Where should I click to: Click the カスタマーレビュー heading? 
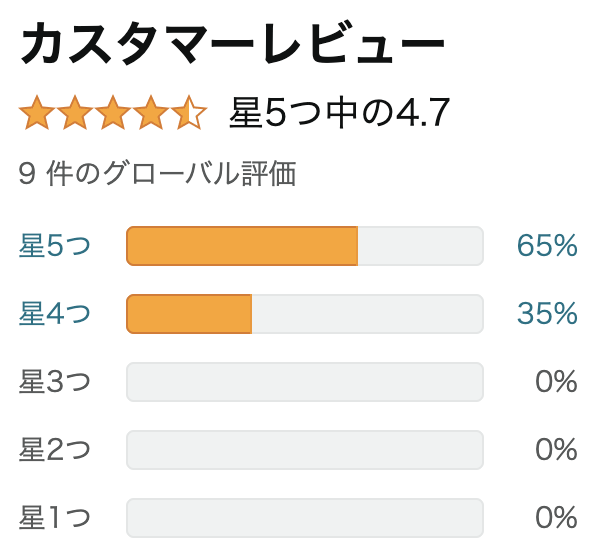[232, 43]
